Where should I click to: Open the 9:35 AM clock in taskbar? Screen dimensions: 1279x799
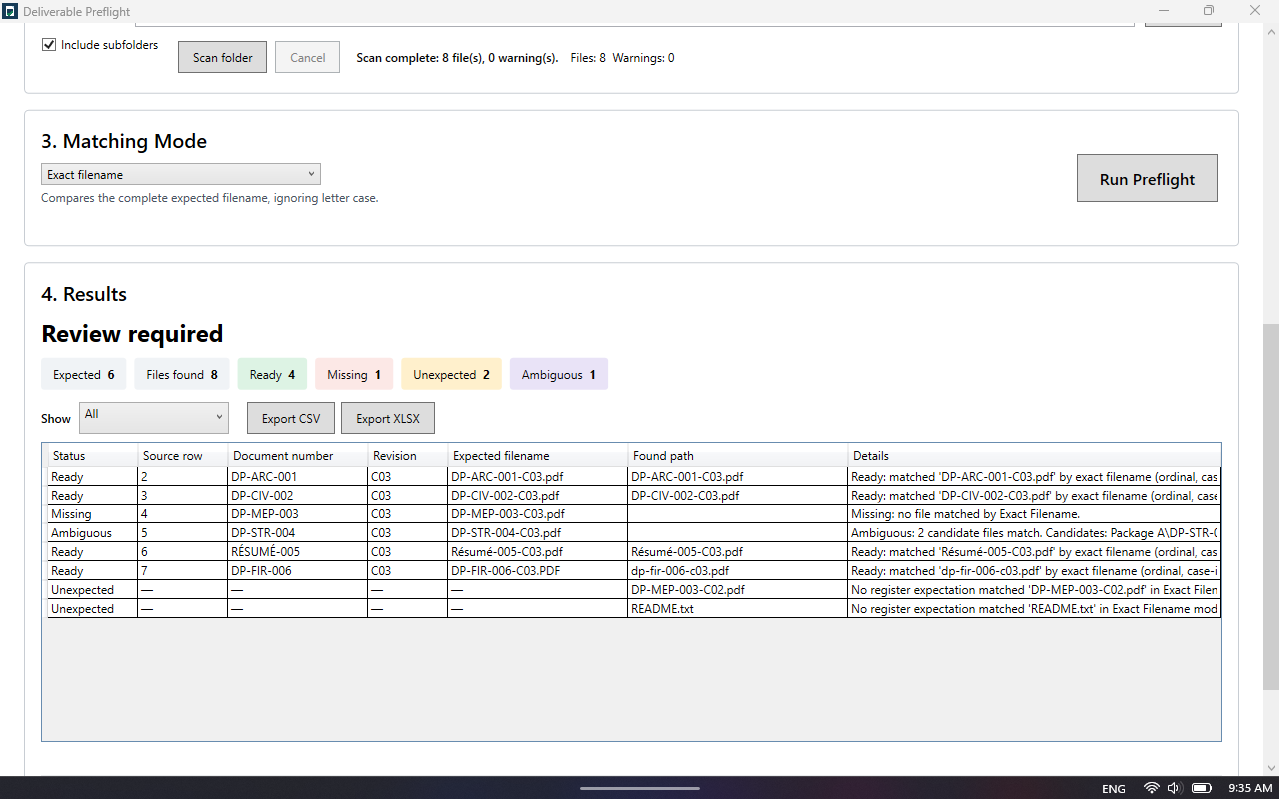1250,789
